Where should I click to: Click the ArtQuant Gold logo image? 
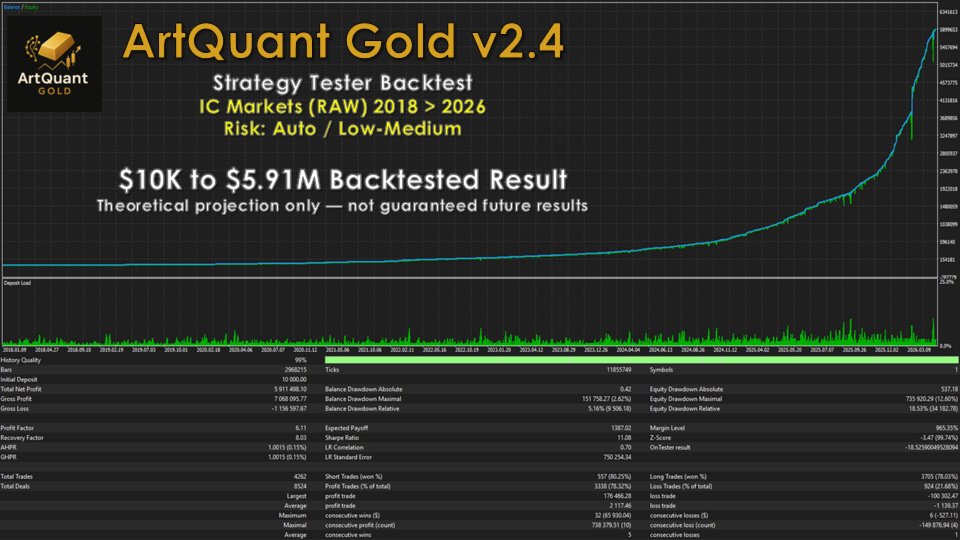point(54,64)
